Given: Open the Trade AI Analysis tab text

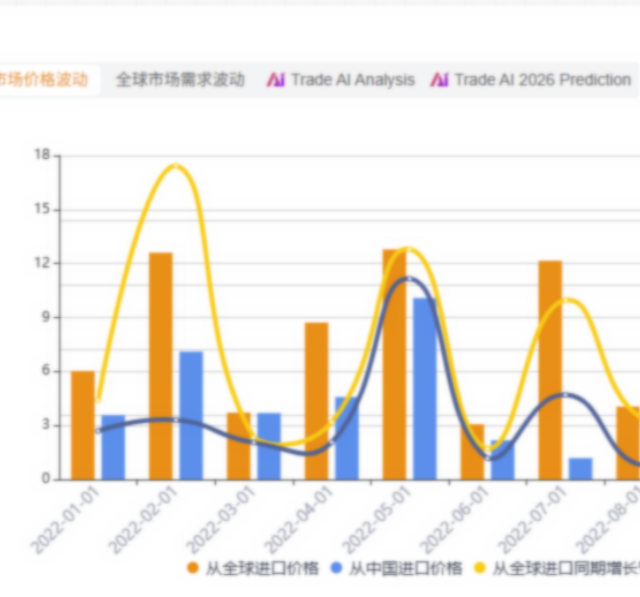Looking at the screenshot, I should tap(352, 80).
